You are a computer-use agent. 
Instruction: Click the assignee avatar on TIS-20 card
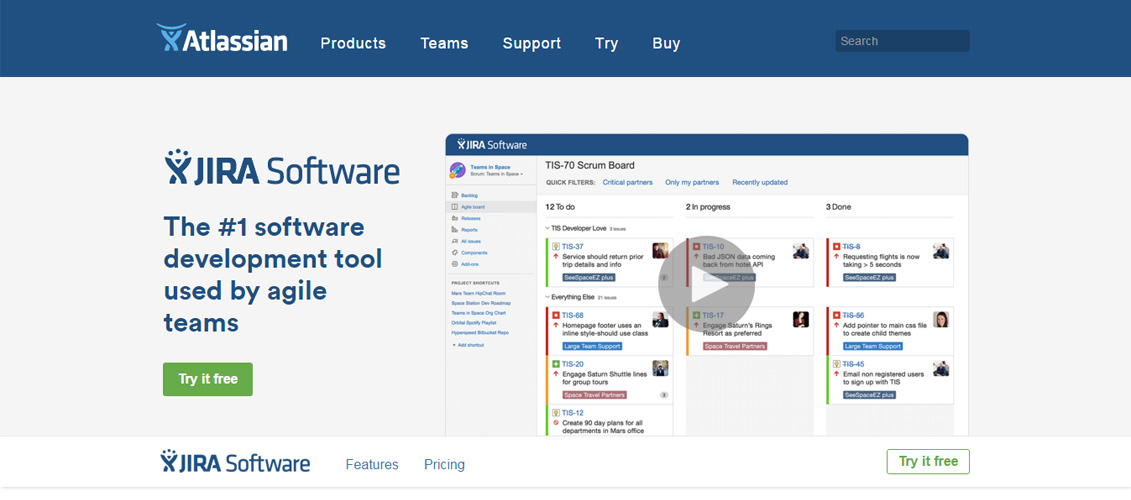tap(660, 368)
